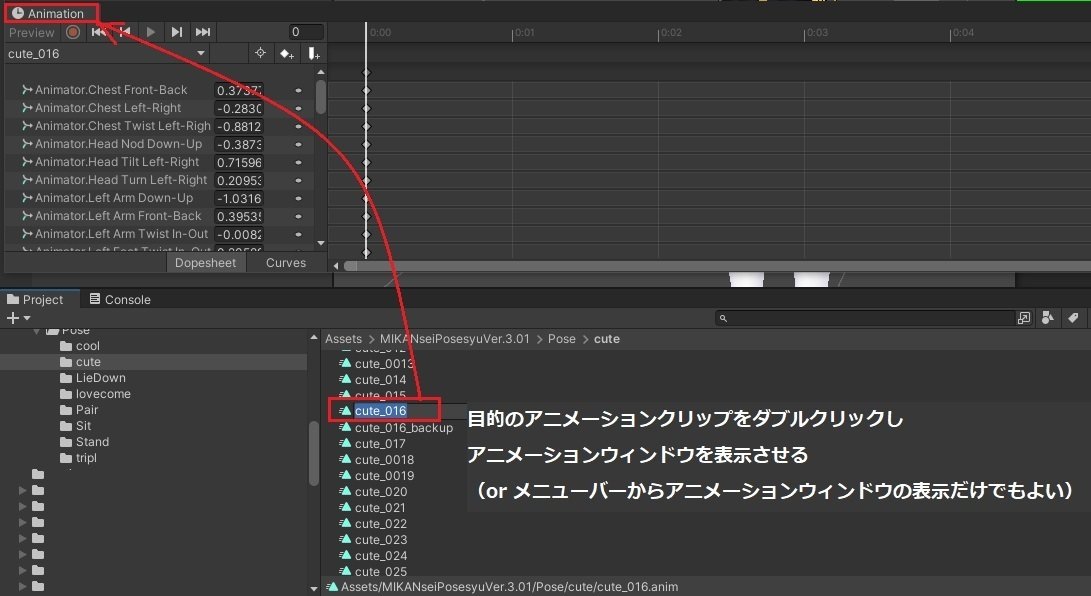Select the cute_016 animation clip
The image size is (1091, 596).
click(373, 411)
